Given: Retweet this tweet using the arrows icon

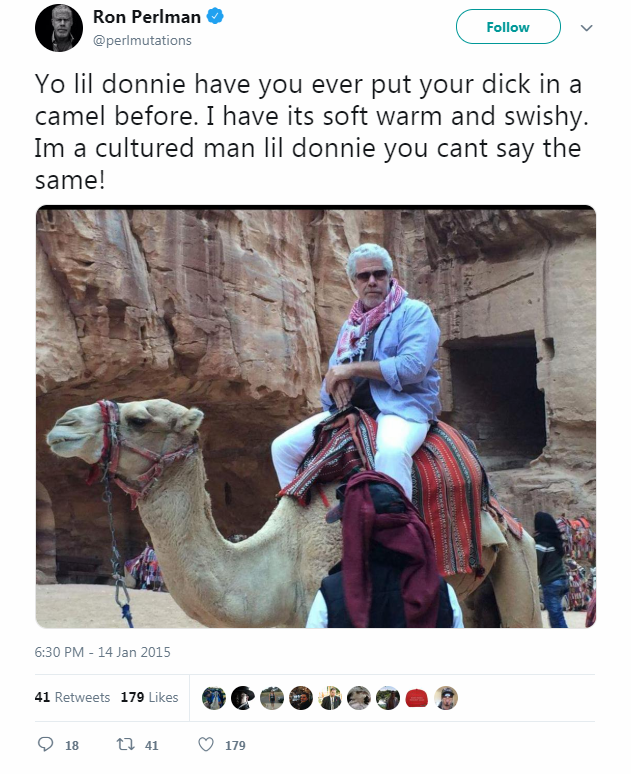Looking at the screenshot, I should click(x=127, y=745).
